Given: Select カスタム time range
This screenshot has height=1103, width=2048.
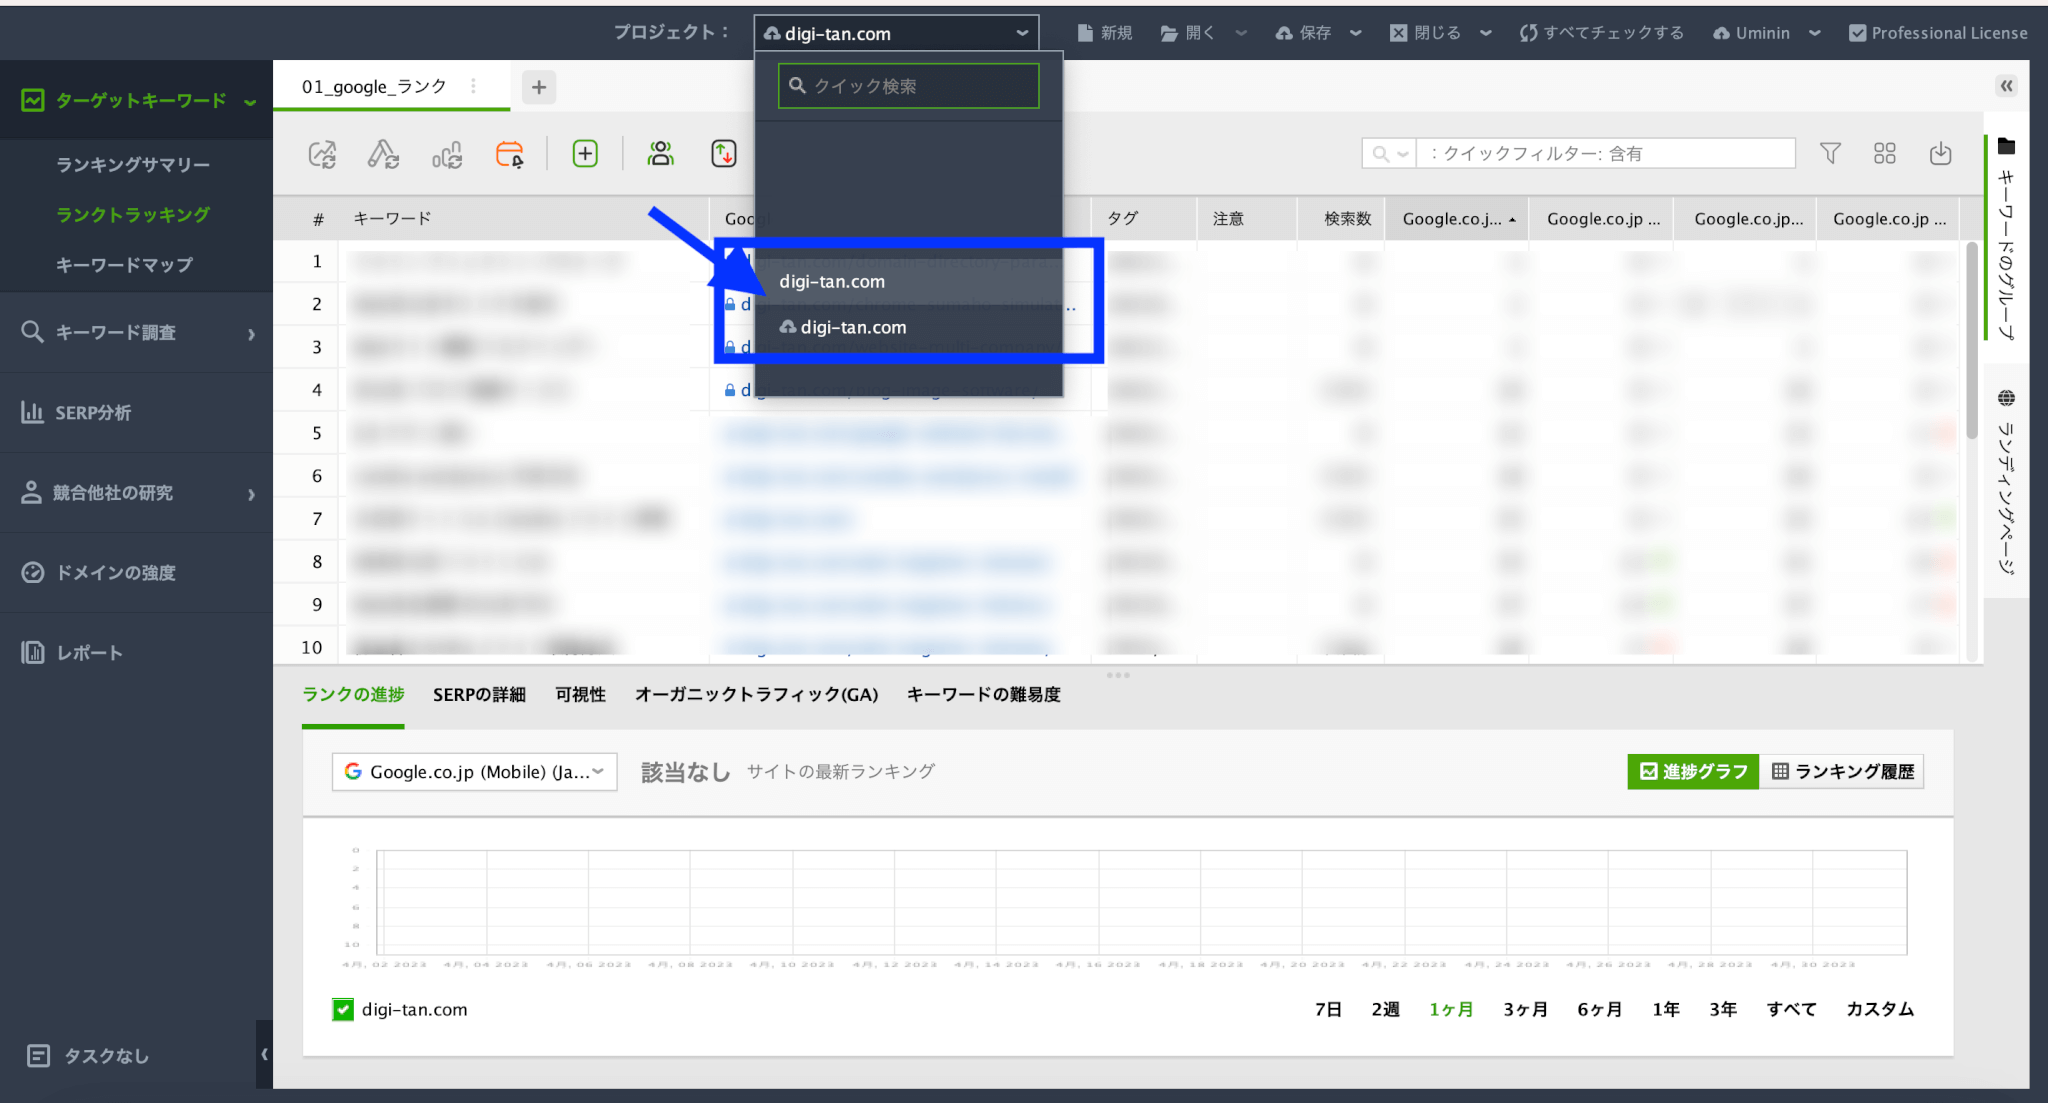Looking at the screenshot, I should (1879, 1009).
